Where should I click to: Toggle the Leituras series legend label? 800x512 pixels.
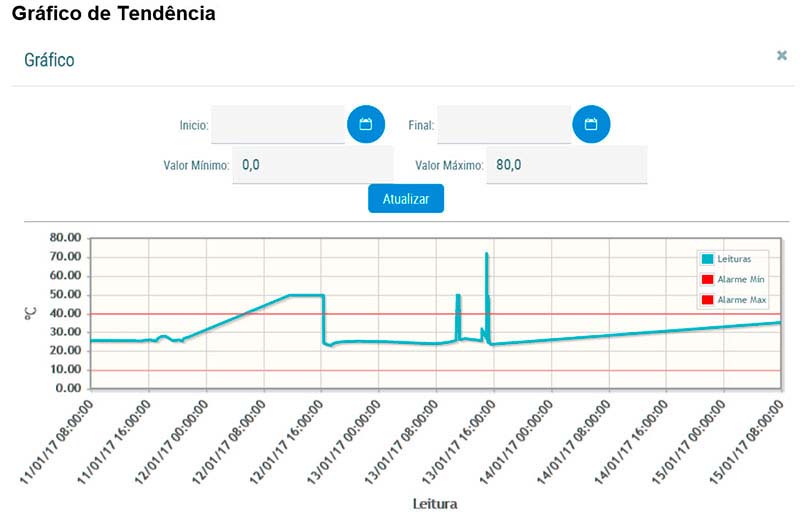tap(741, 259)
